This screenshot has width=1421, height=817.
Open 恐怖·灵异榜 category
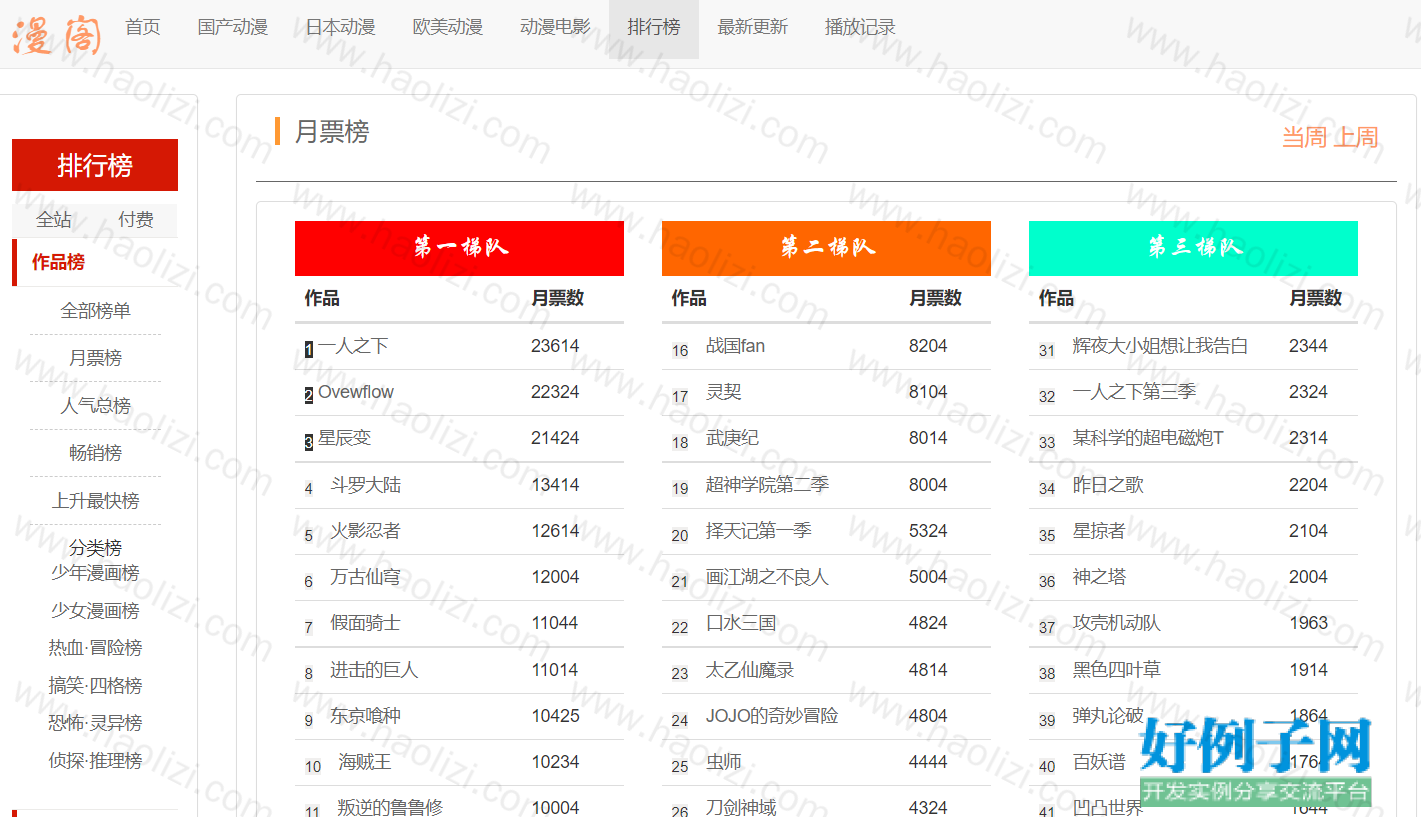[x=95, y=723]
